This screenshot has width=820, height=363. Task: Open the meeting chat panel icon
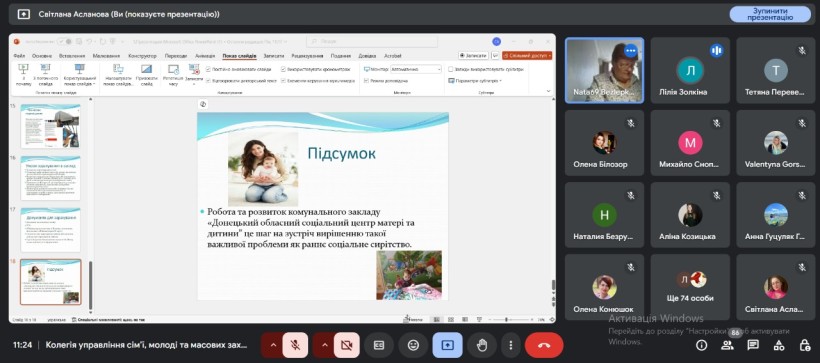(x=753, y=345)
